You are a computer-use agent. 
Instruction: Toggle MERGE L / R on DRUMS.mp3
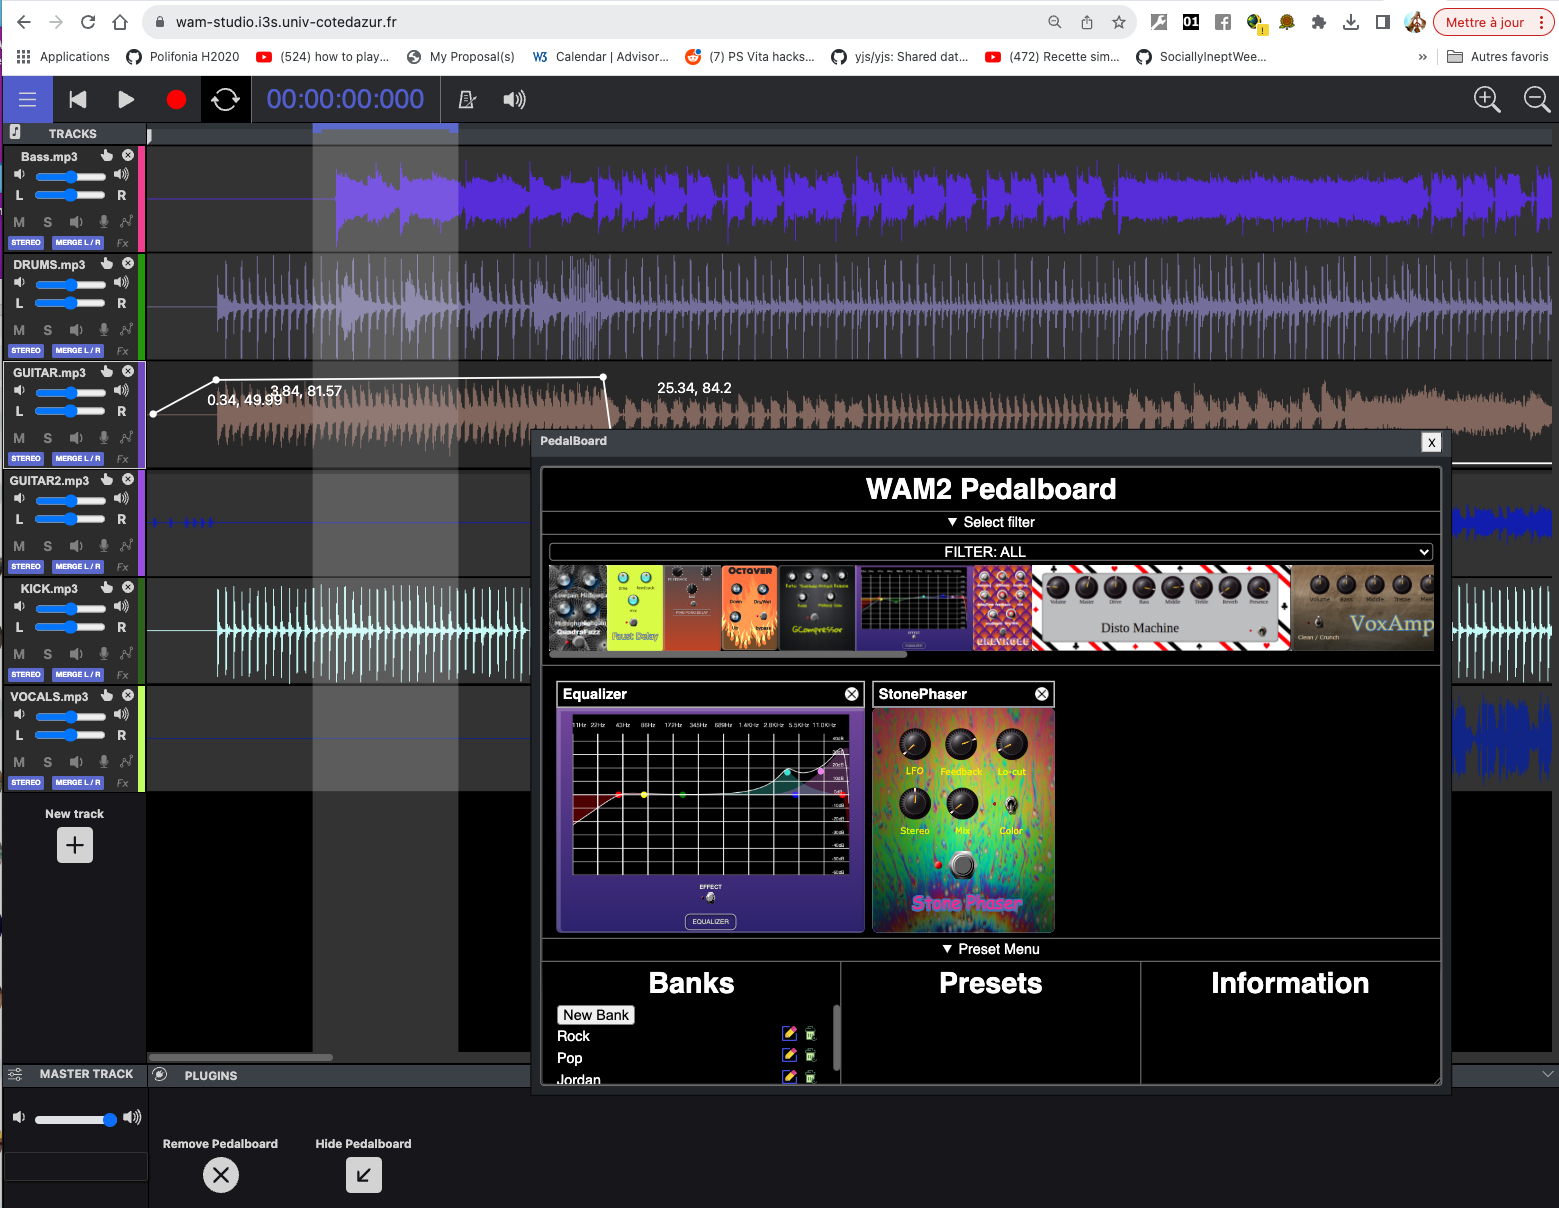point(78,351)
